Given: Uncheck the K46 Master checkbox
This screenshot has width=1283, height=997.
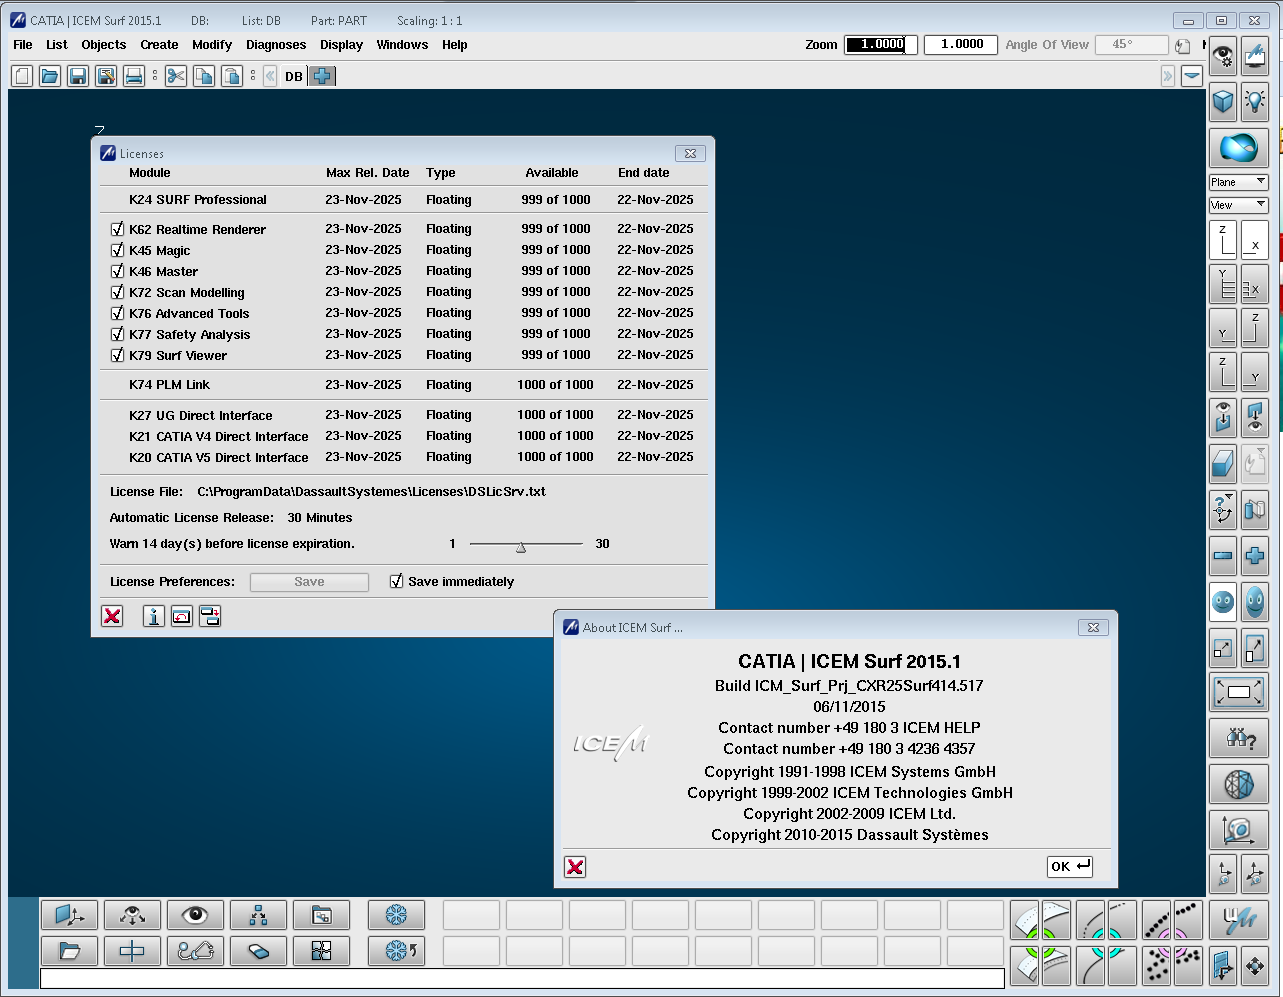Looking at the screenshot, I should (117, 271).
